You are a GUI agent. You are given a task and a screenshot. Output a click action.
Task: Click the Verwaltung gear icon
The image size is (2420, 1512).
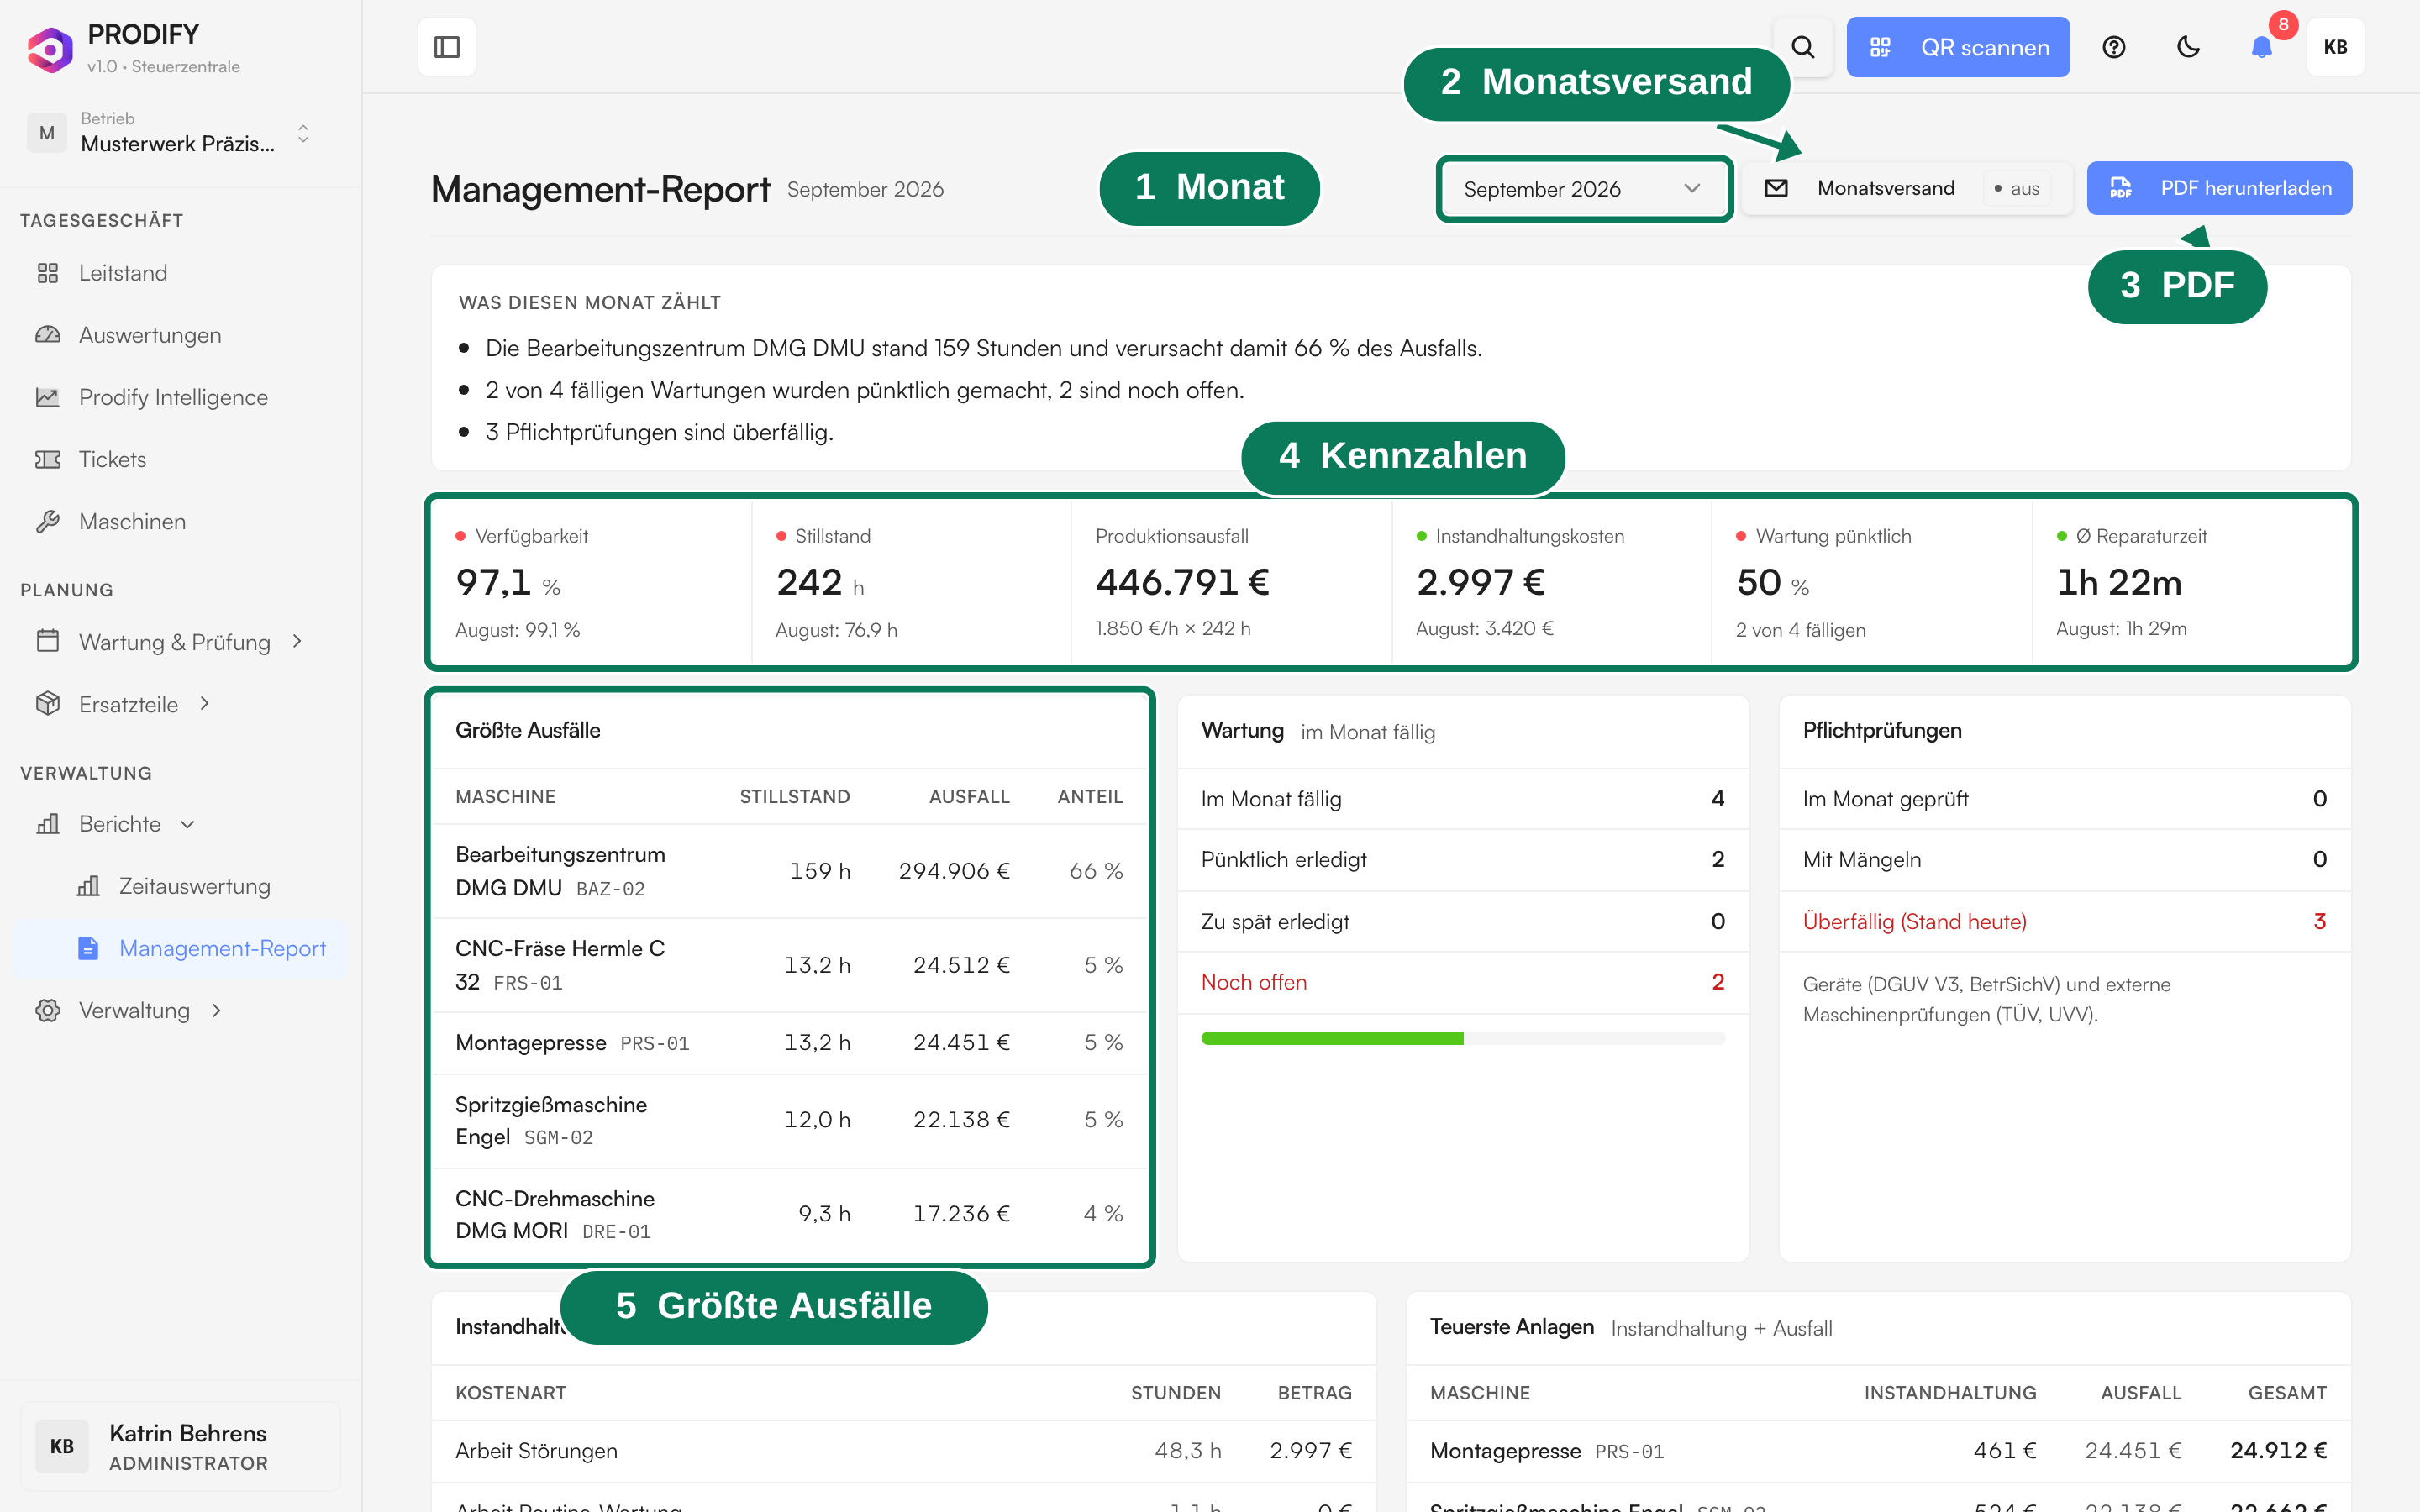(48, 1010)
